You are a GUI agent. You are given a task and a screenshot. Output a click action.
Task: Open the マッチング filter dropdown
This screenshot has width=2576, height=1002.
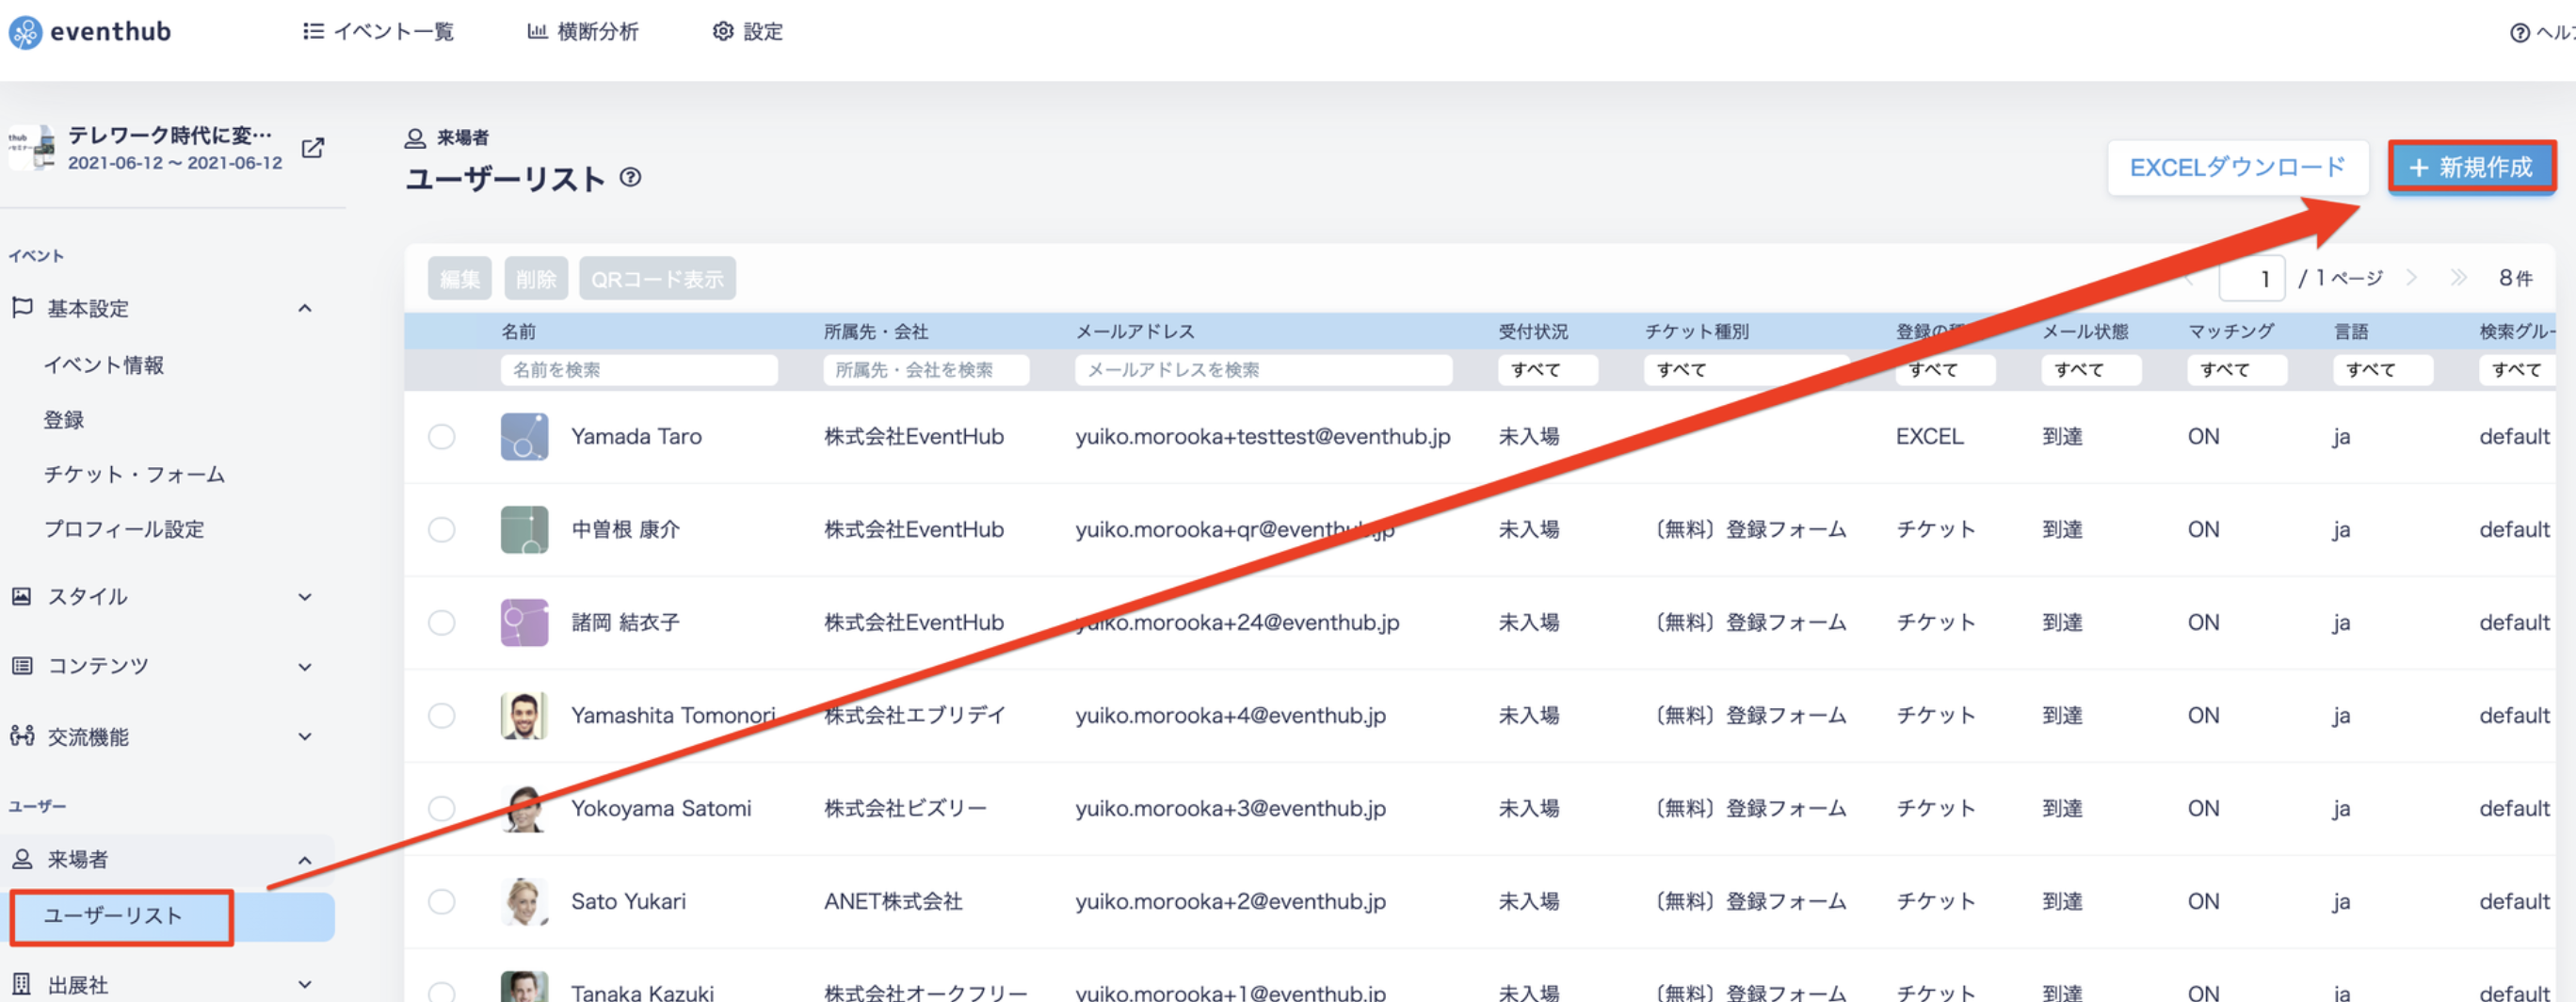pos(2237,370)
